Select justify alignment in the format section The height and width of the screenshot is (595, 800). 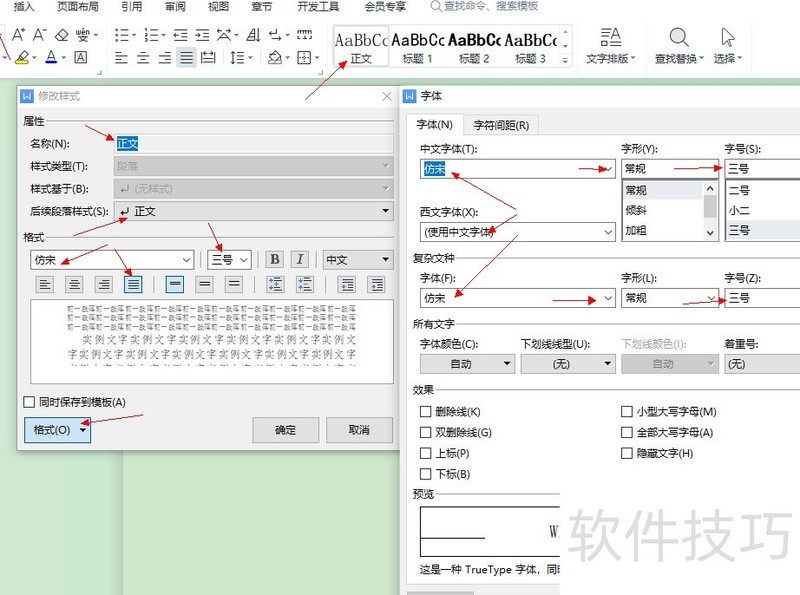(132, 285)
